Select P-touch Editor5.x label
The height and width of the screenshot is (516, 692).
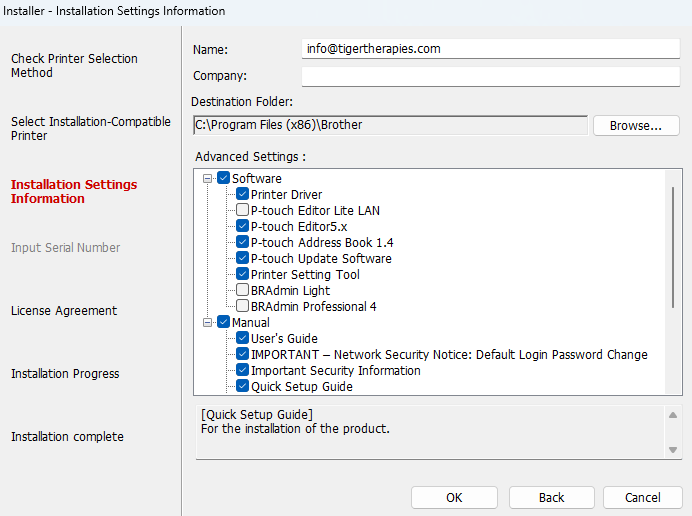coord(299,226)
